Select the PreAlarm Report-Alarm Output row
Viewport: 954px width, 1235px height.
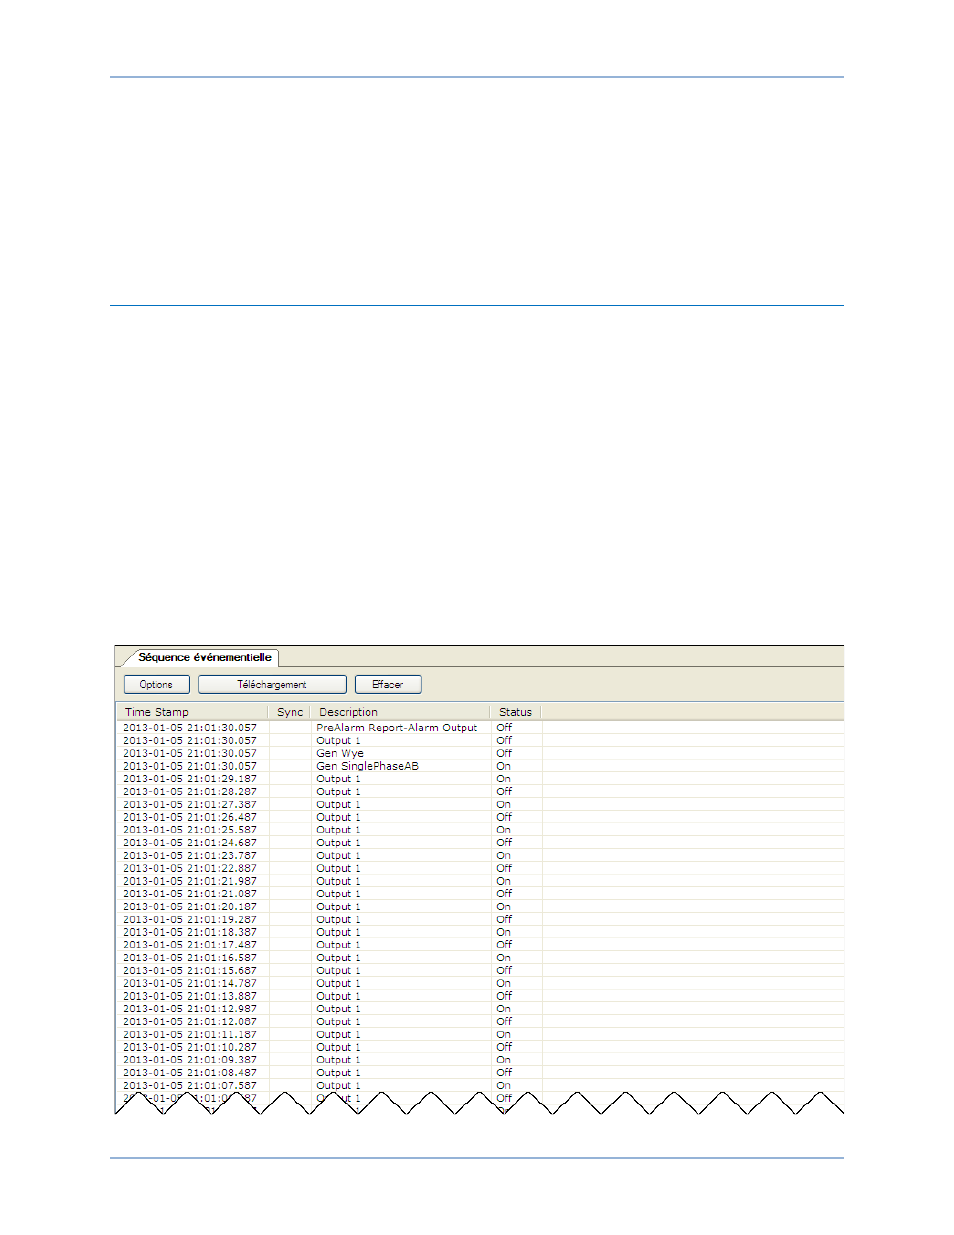pyautogui.click(x=480, y=728)
